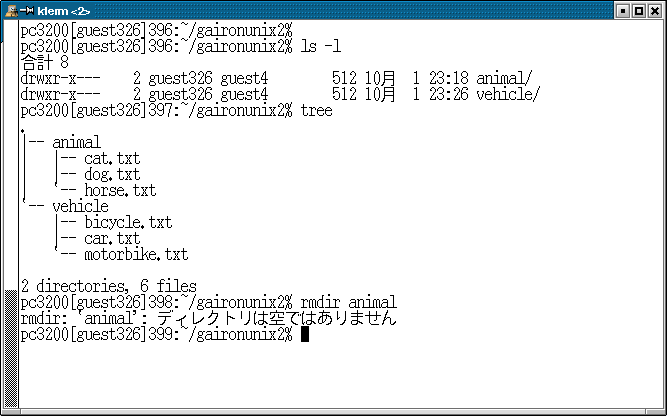
Task: Click cat.txt in the tree
Action: click(x=112, y=159)
